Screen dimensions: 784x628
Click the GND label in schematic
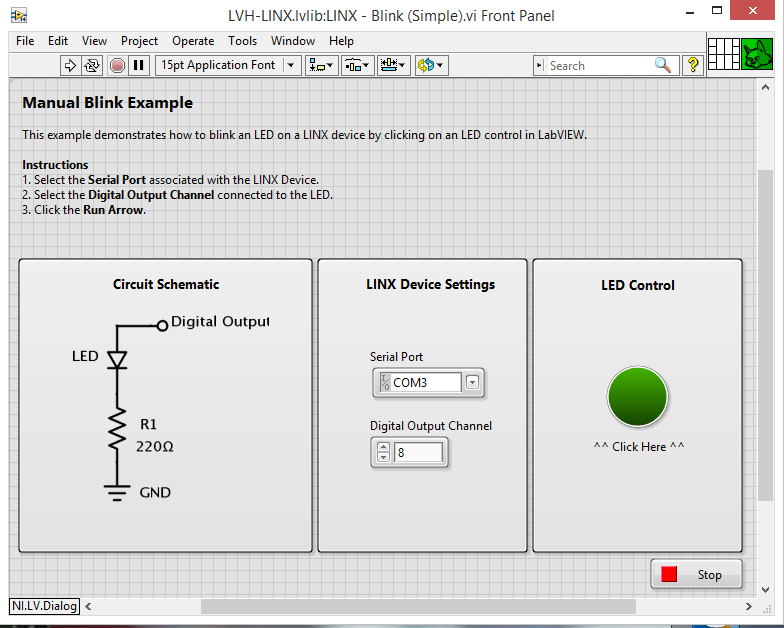click(x=156, y=492)
